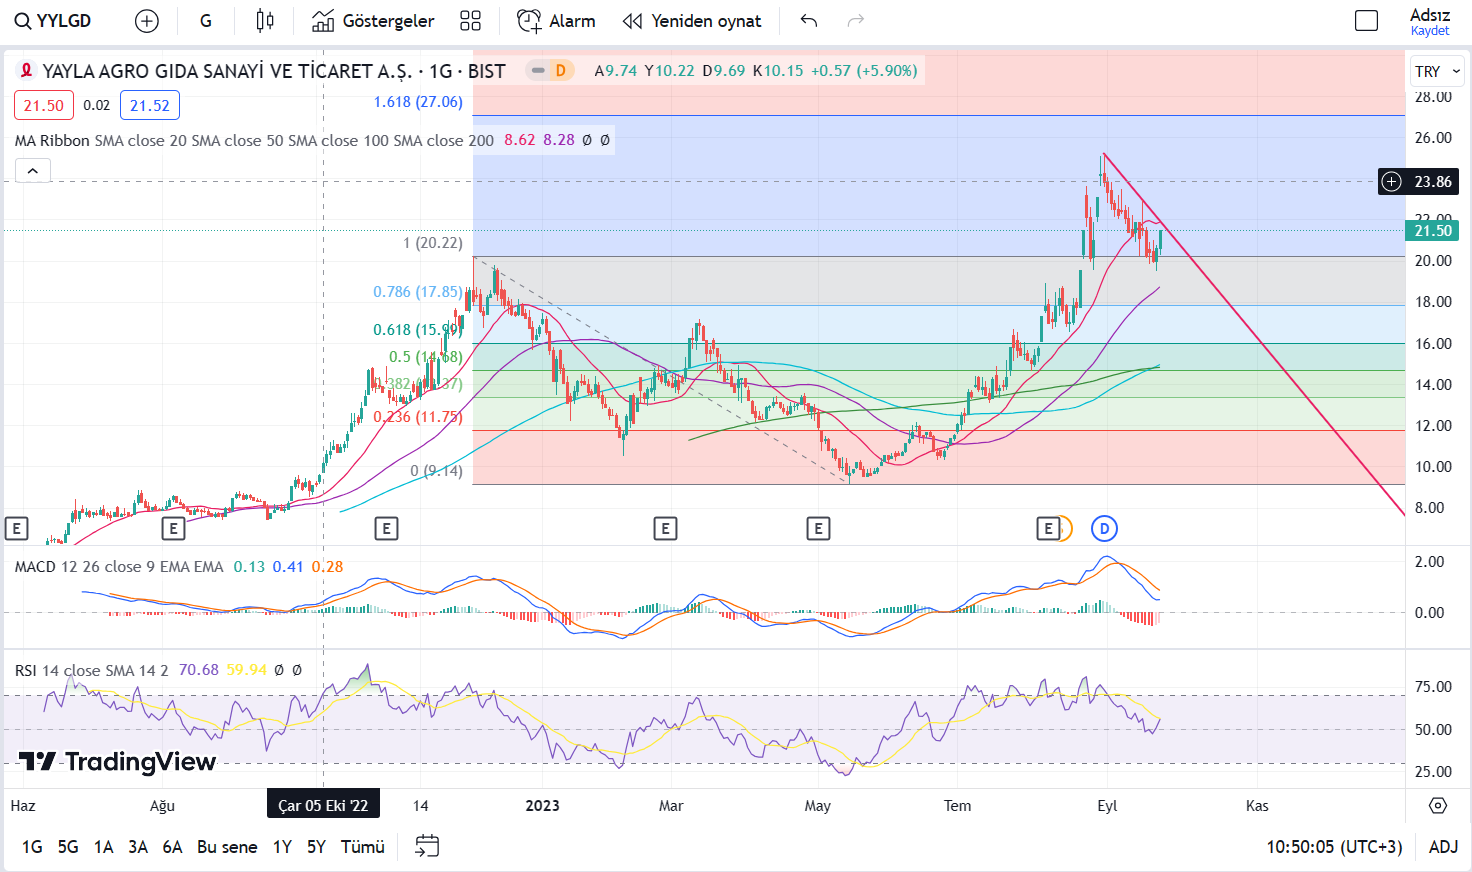Click the 21.50 sell price button
The image size is (1472, 872).
[x=44, y=105]
